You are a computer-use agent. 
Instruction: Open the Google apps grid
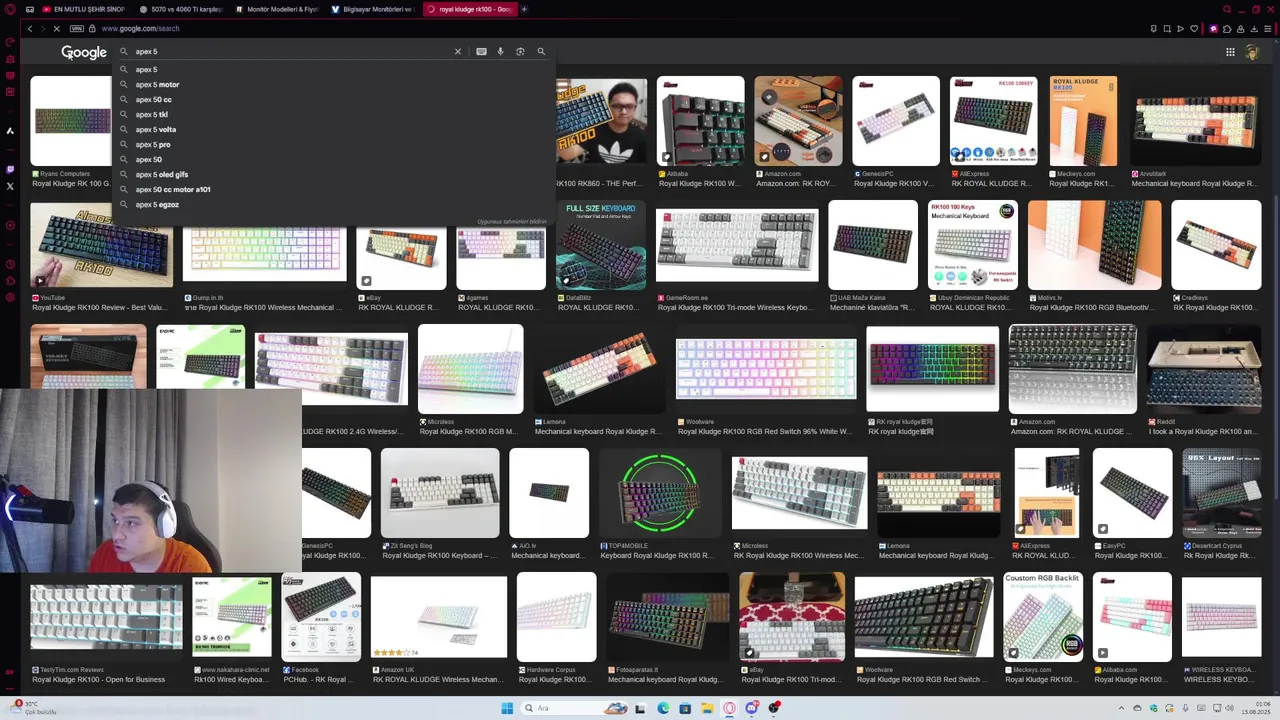(1230, 52)
